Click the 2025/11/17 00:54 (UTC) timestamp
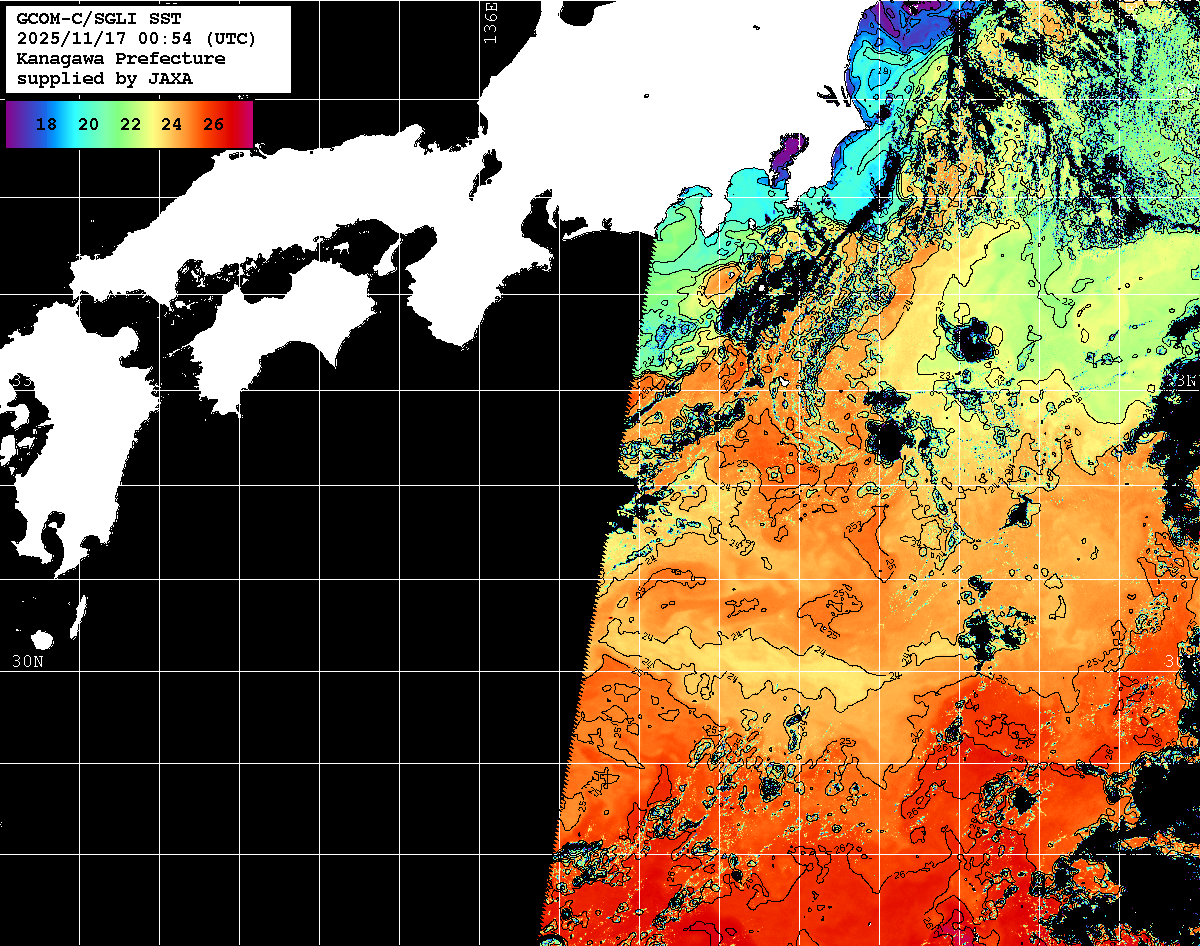 pyautogui.click(x=136, y=38)
